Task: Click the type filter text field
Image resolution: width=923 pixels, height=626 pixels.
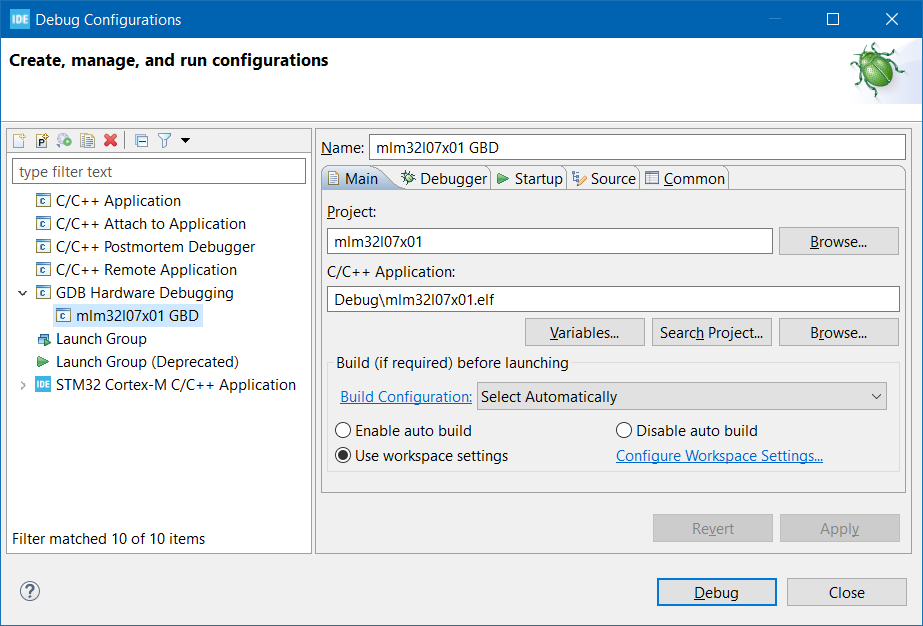Action: tap(159, 172)
